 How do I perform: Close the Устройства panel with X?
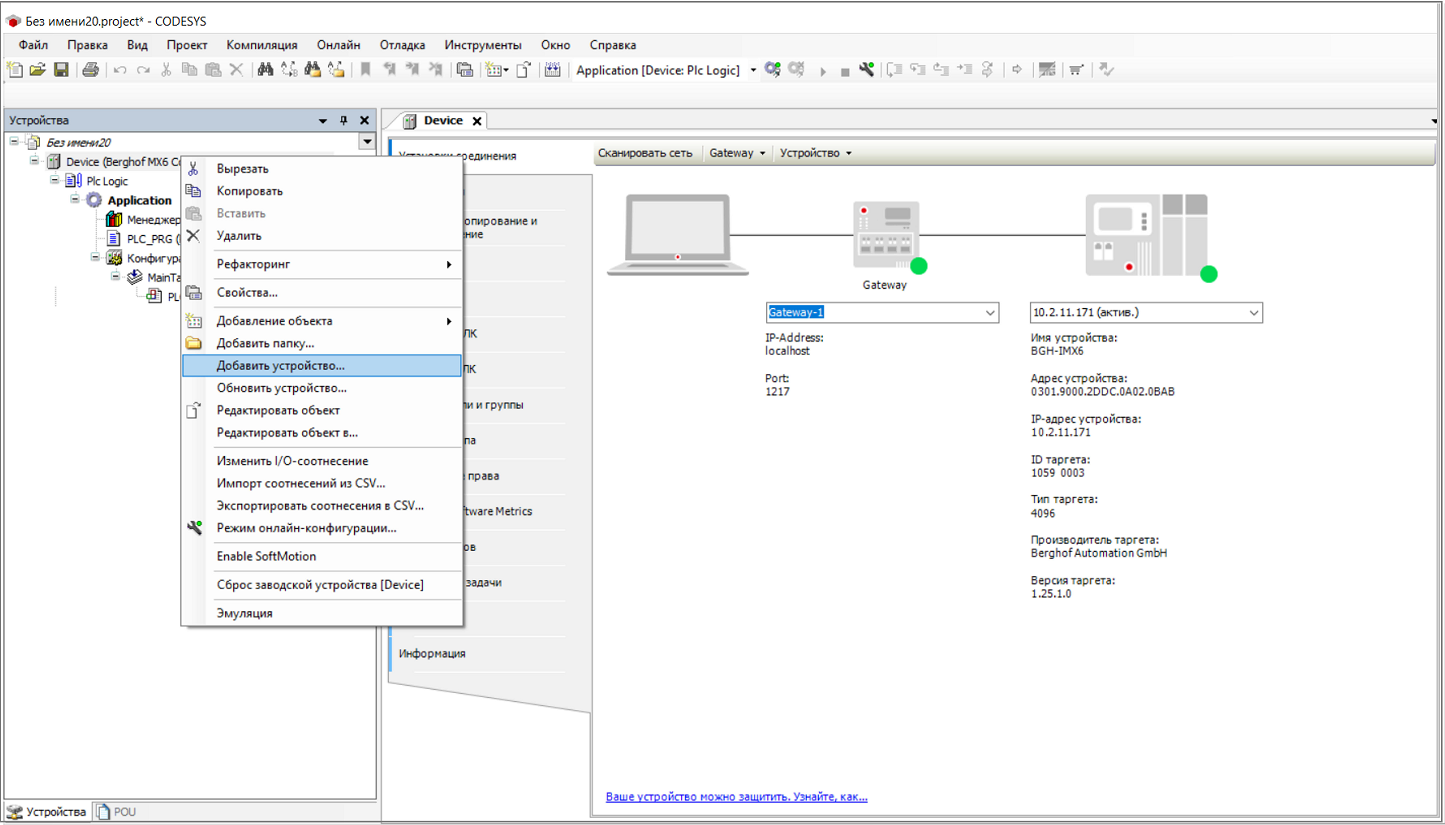pyautogui.click(x=364, y=120)
